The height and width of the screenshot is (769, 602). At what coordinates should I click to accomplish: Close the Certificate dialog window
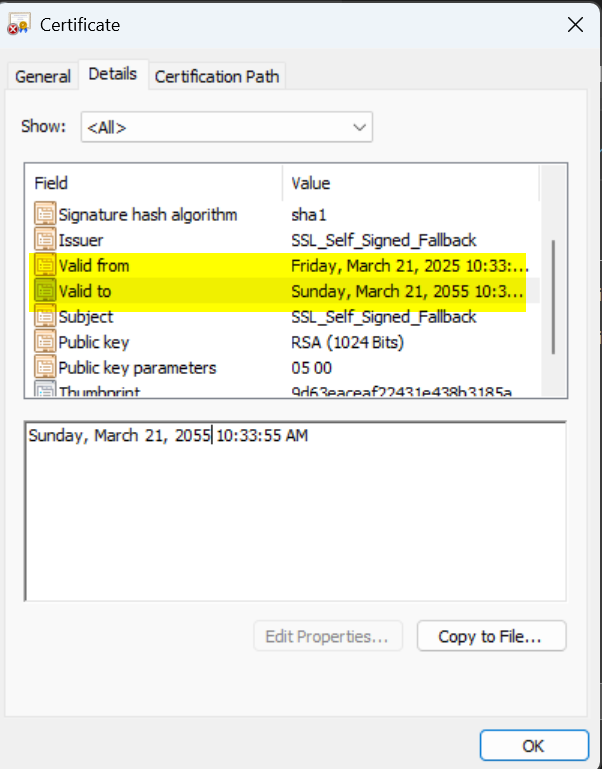[575, 25]
